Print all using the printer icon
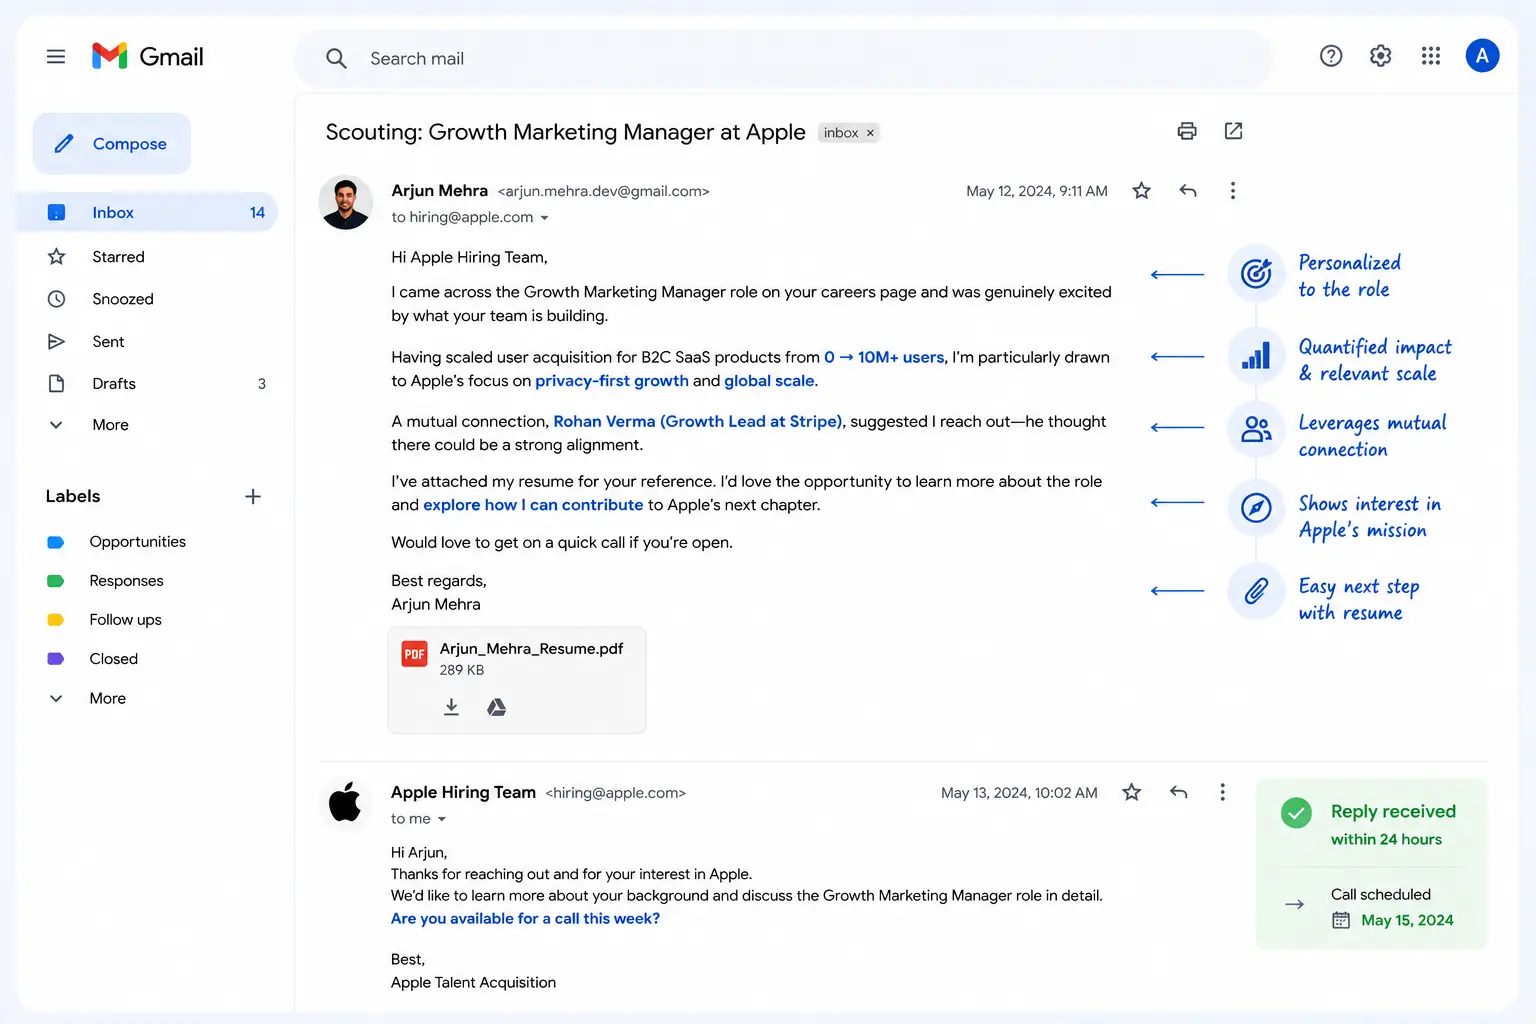 [1187, 131]
